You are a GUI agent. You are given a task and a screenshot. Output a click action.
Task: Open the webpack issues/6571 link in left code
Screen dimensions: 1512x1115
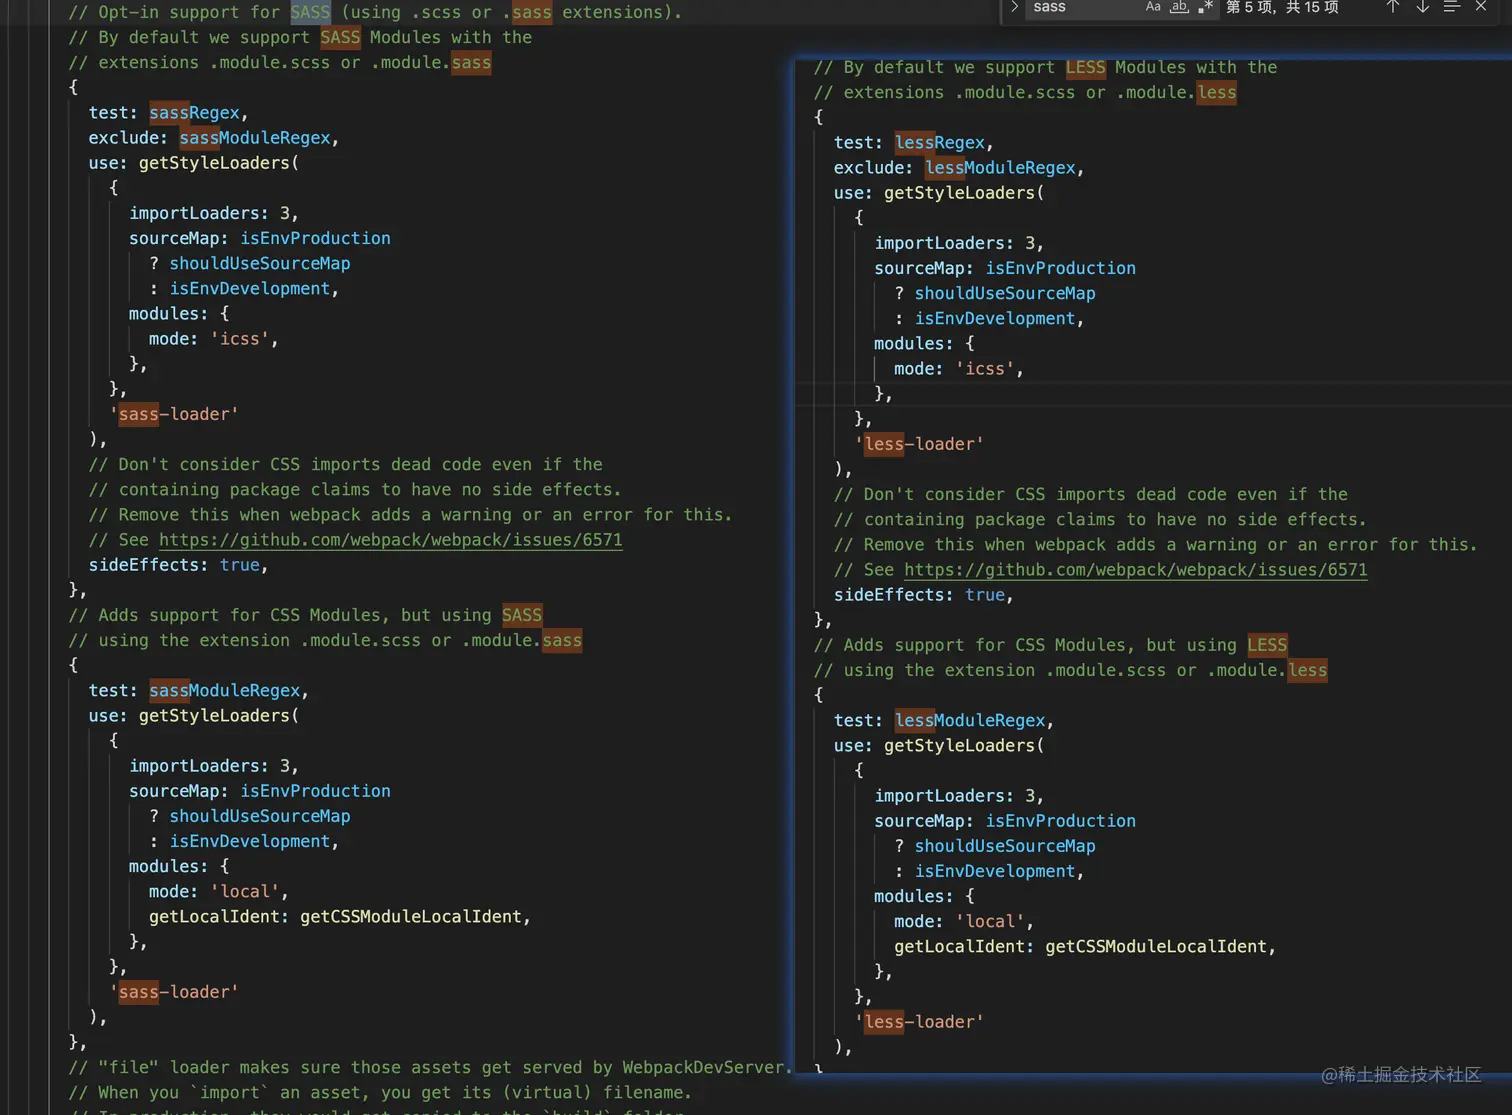[391, 540]
